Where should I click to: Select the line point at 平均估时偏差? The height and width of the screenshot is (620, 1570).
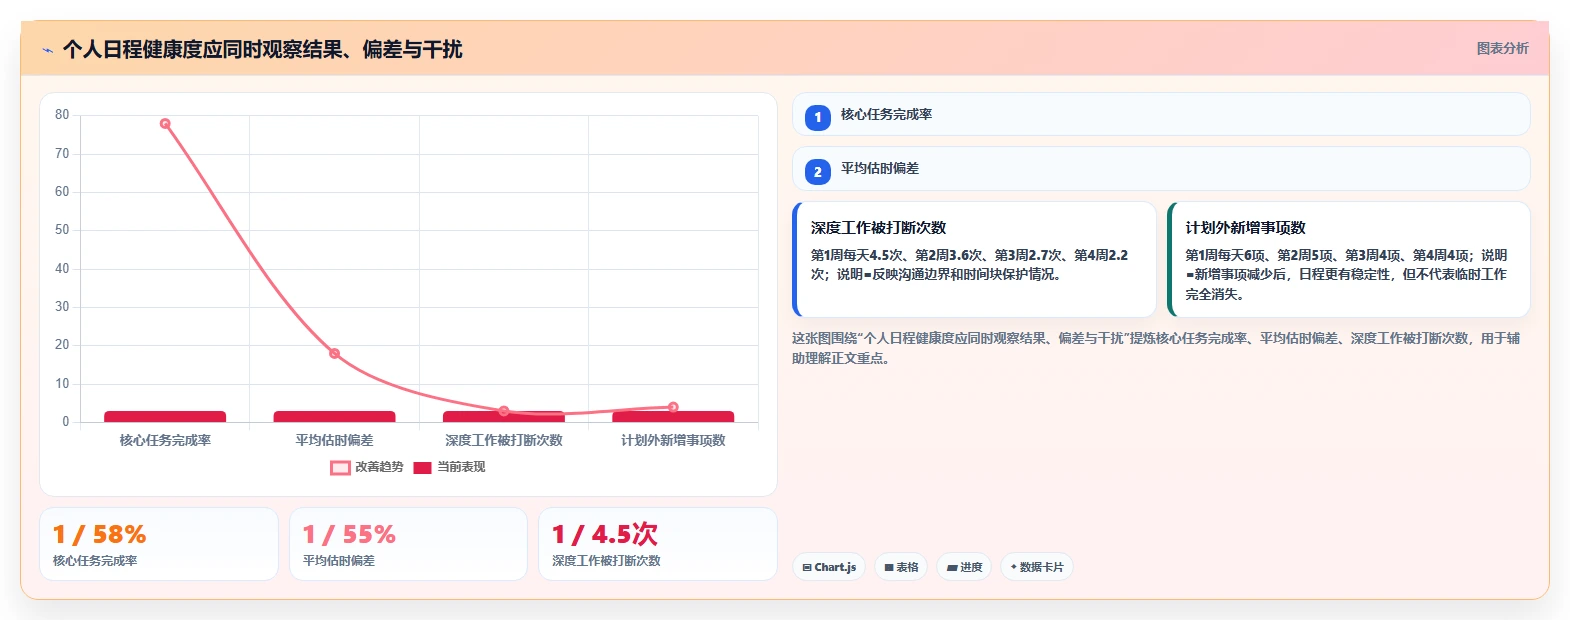tap(334, 353)
